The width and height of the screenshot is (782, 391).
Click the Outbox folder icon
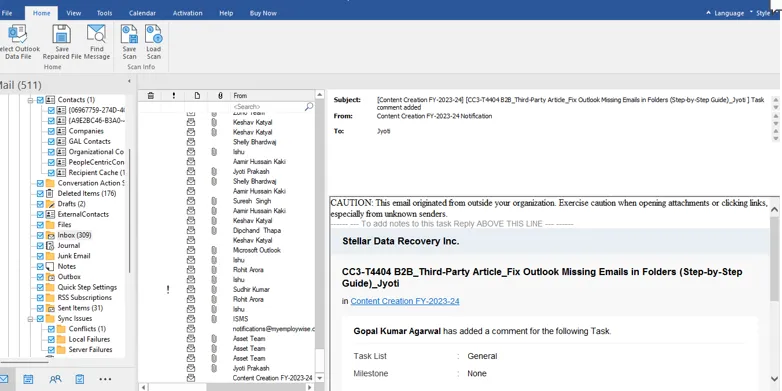[50, 277]
